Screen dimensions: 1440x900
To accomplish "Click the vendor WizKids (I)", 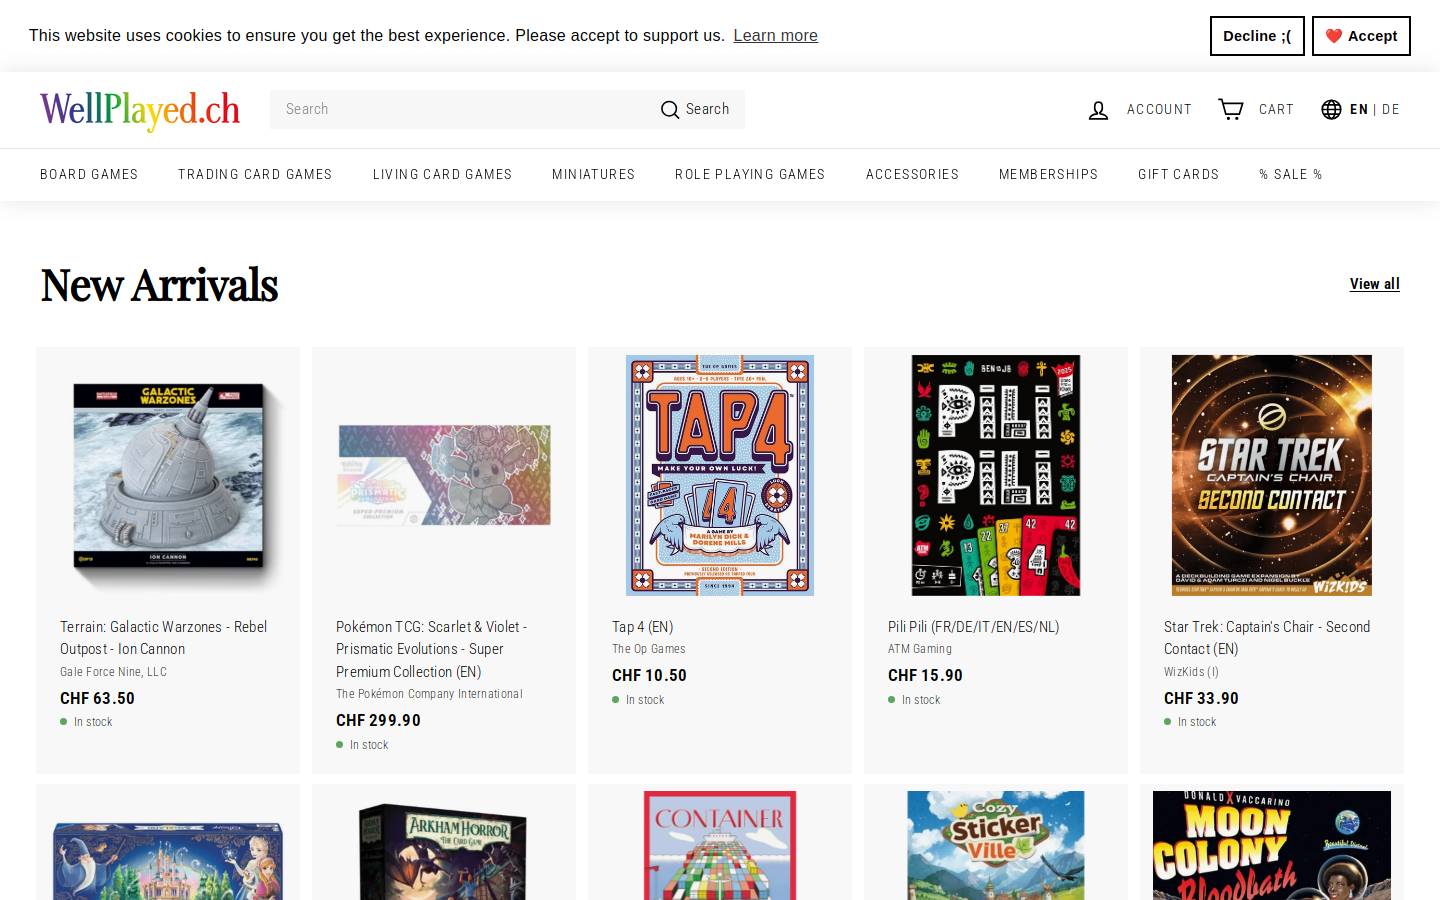I will coord(1191,672).
